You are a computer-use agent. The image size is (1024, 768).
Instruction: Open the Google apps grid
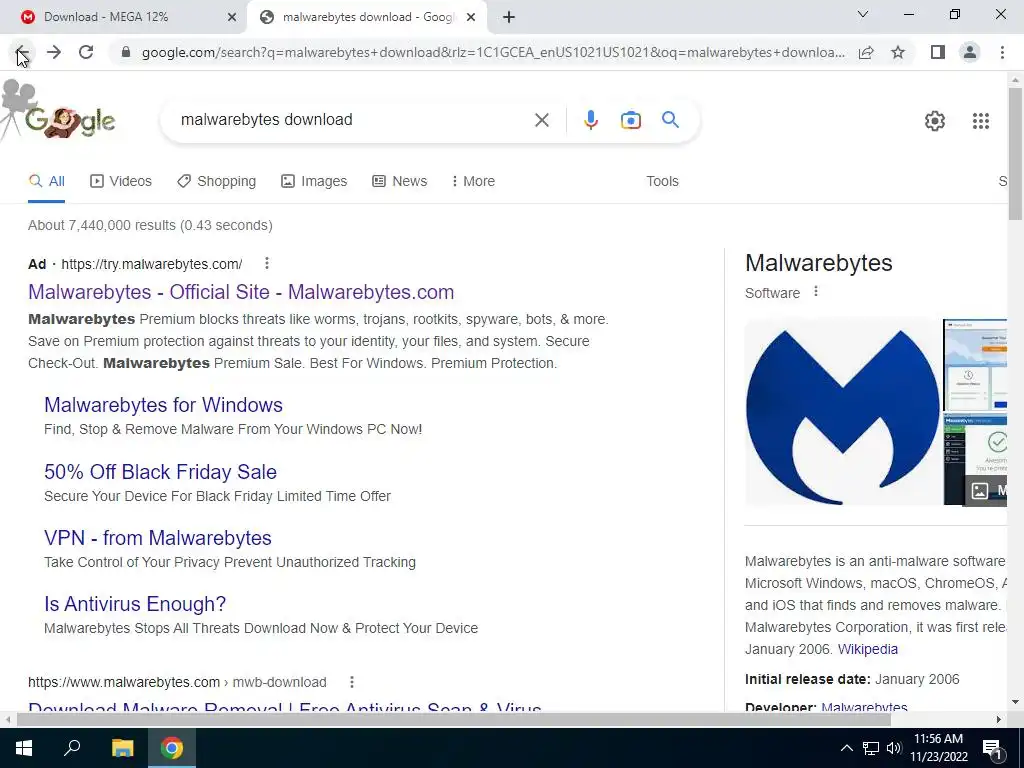[x=980, y=121]
